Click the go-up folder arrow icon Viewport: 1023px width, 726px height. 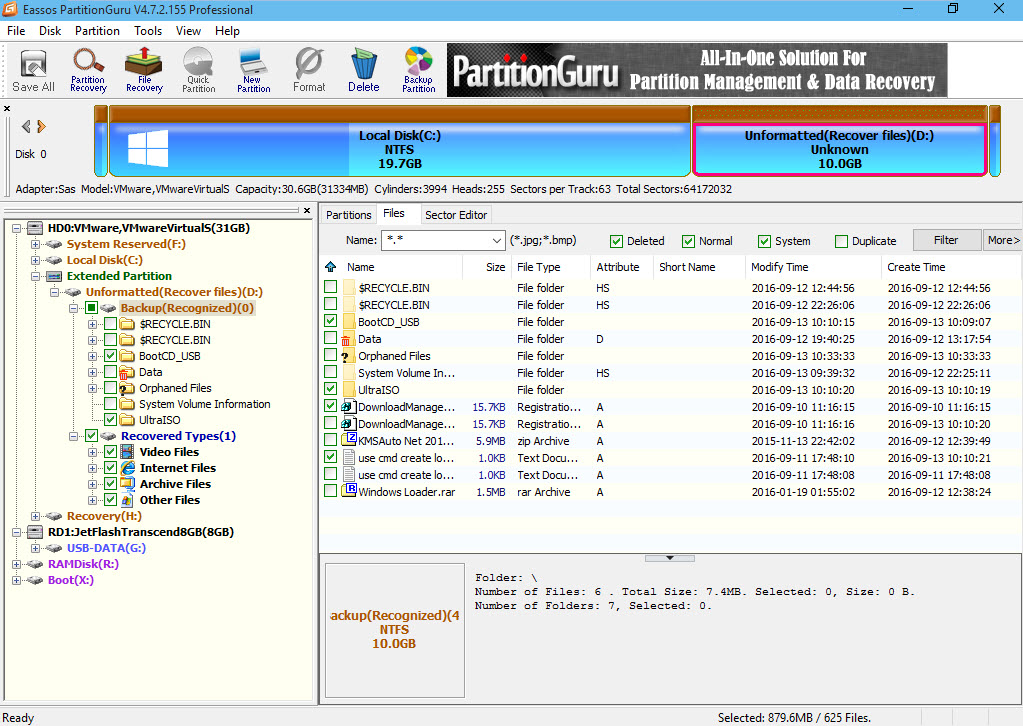coord(331,267)
